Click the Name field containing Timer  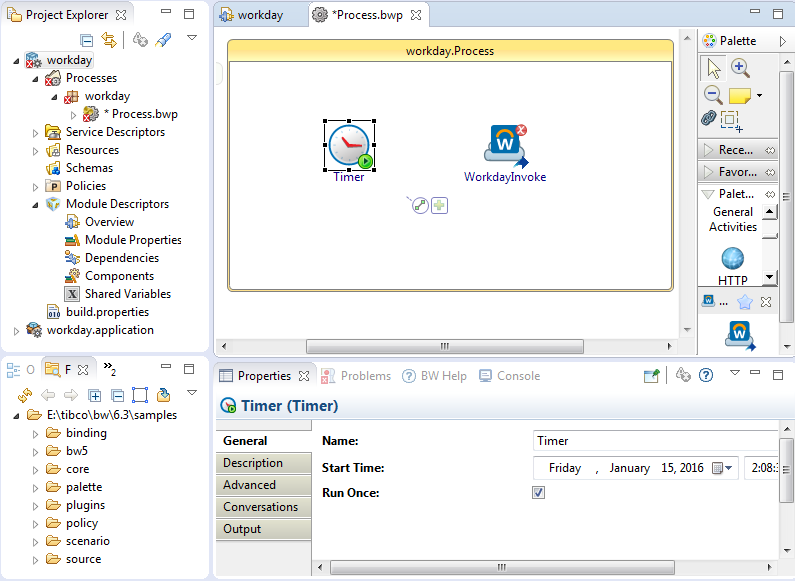tap(656, 441)
